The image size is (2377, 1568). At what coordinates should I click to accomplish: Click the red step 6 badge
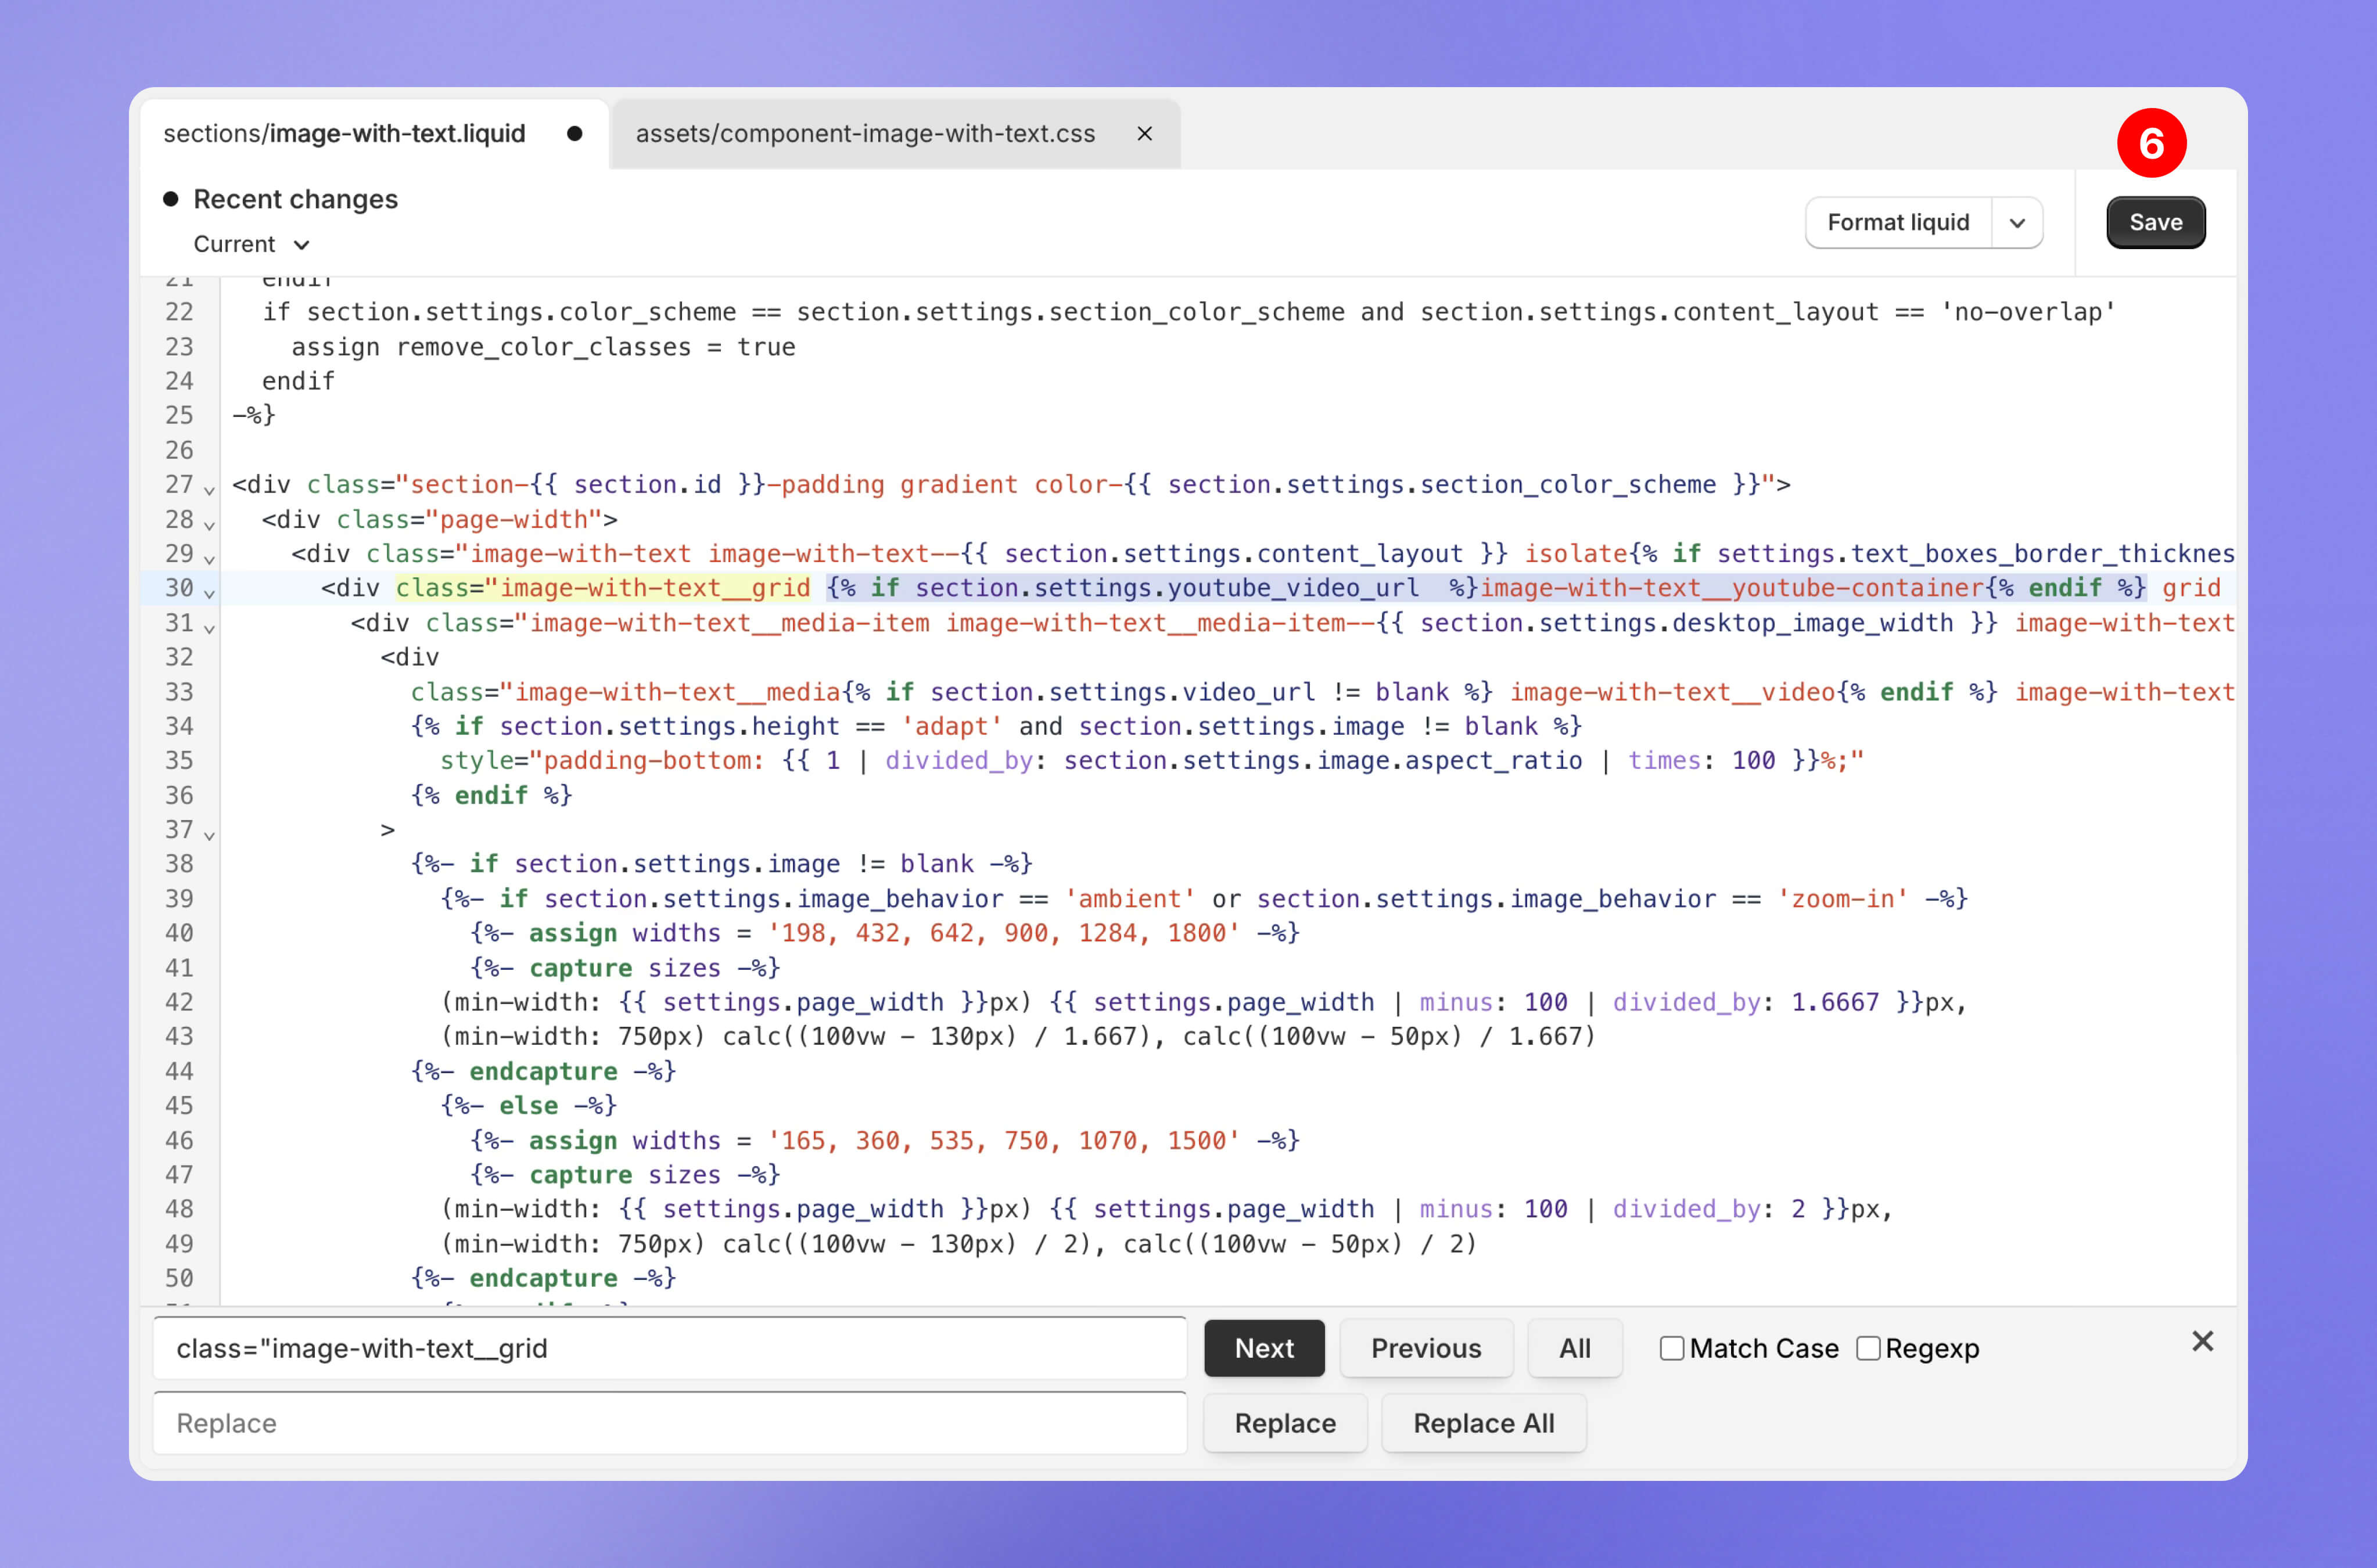click(x=2151, y=143)
